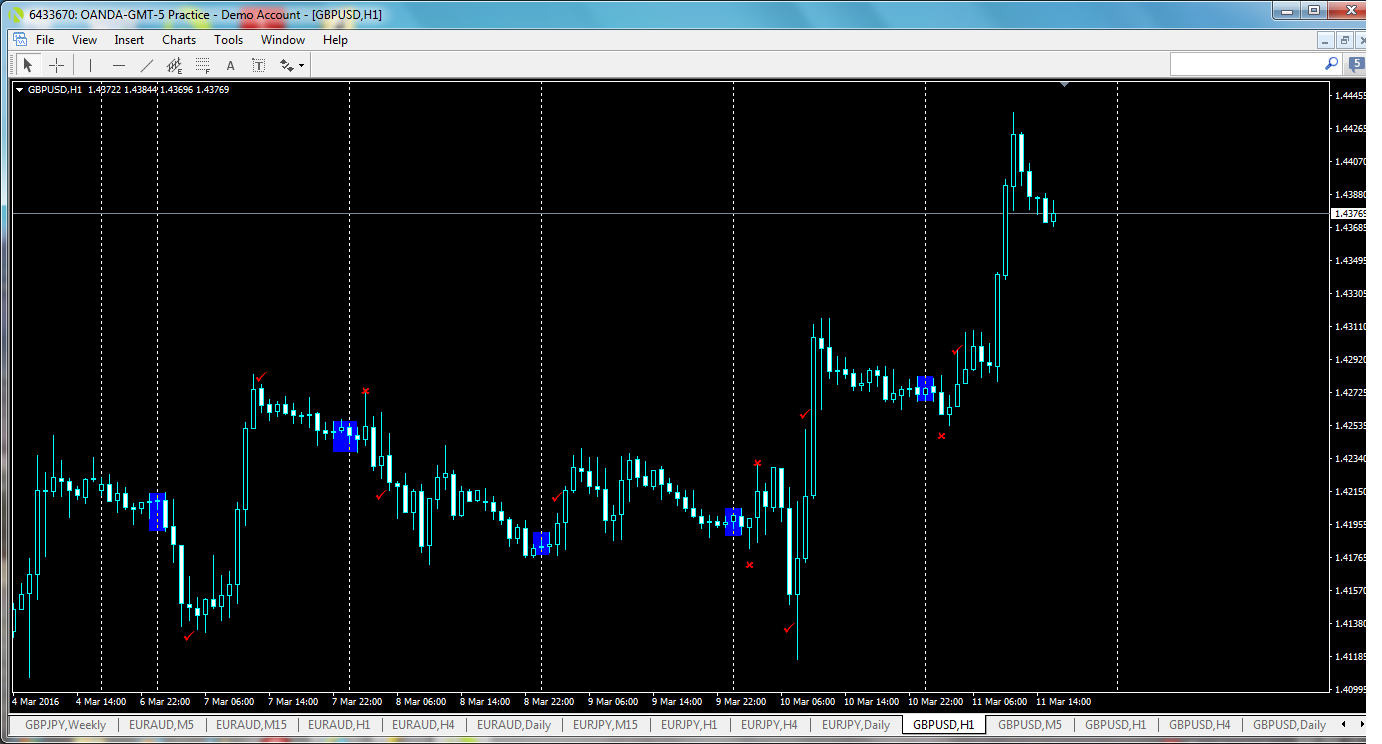Screen dimensions: 1382x744
Task: Click the 1.43722 open price in chart header
Action: [x=104, y=90]
